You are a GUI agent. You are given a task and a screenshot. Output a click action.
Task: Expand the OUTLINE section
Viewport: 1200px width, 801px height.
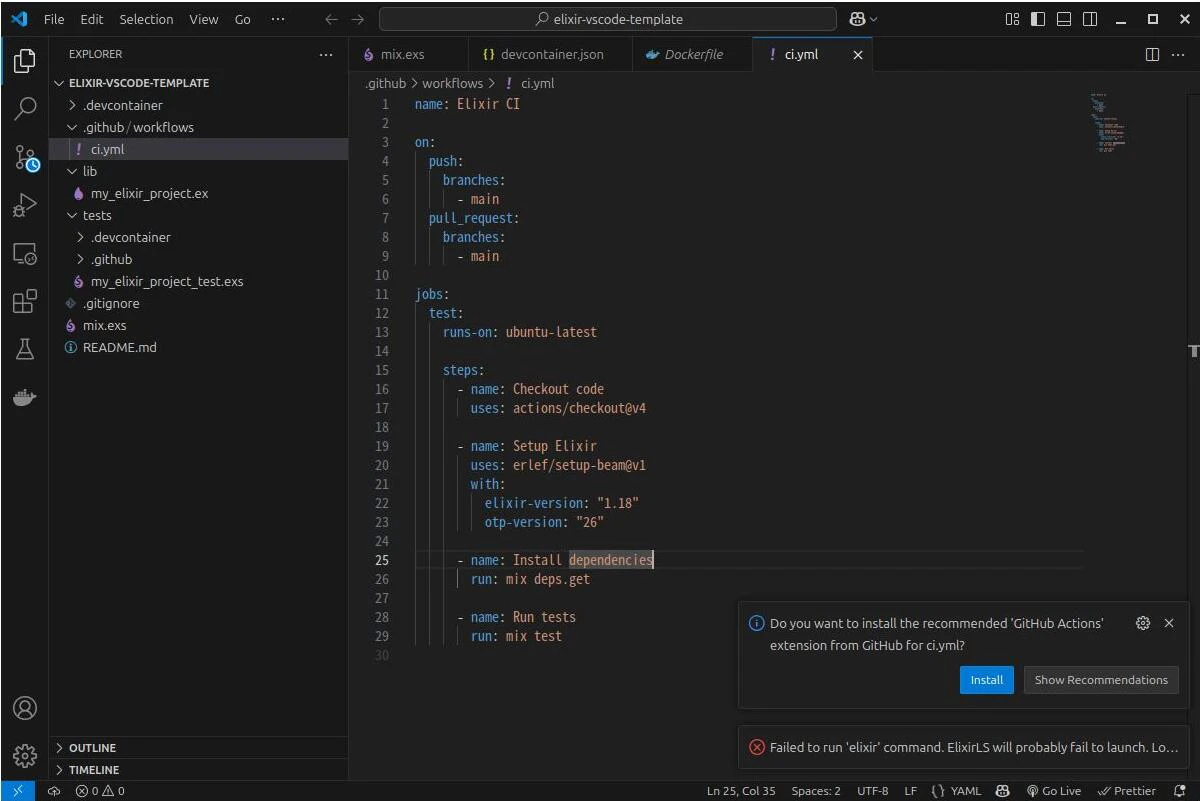click(x=198, y=748)
